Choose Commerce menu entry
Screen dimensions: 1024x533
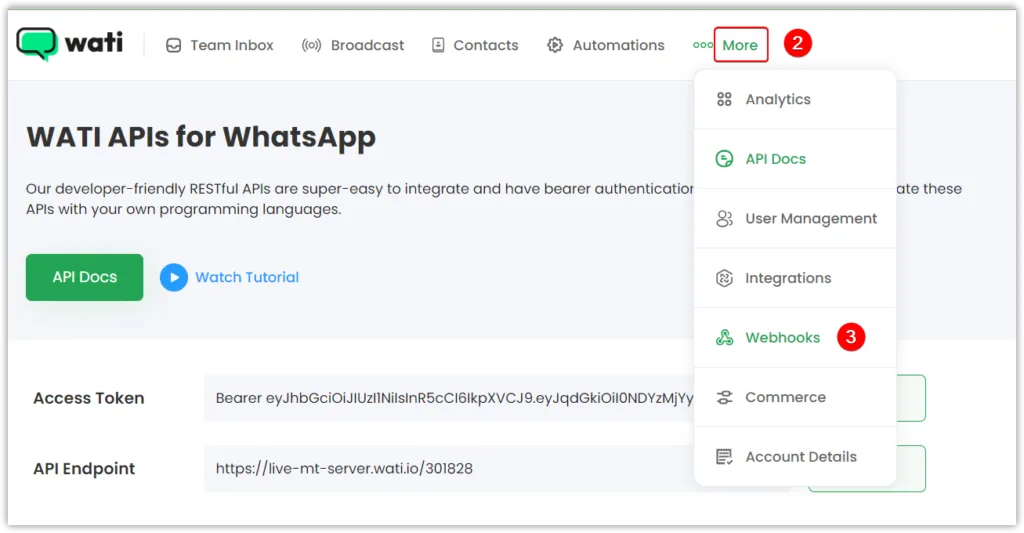coord(795,397)
